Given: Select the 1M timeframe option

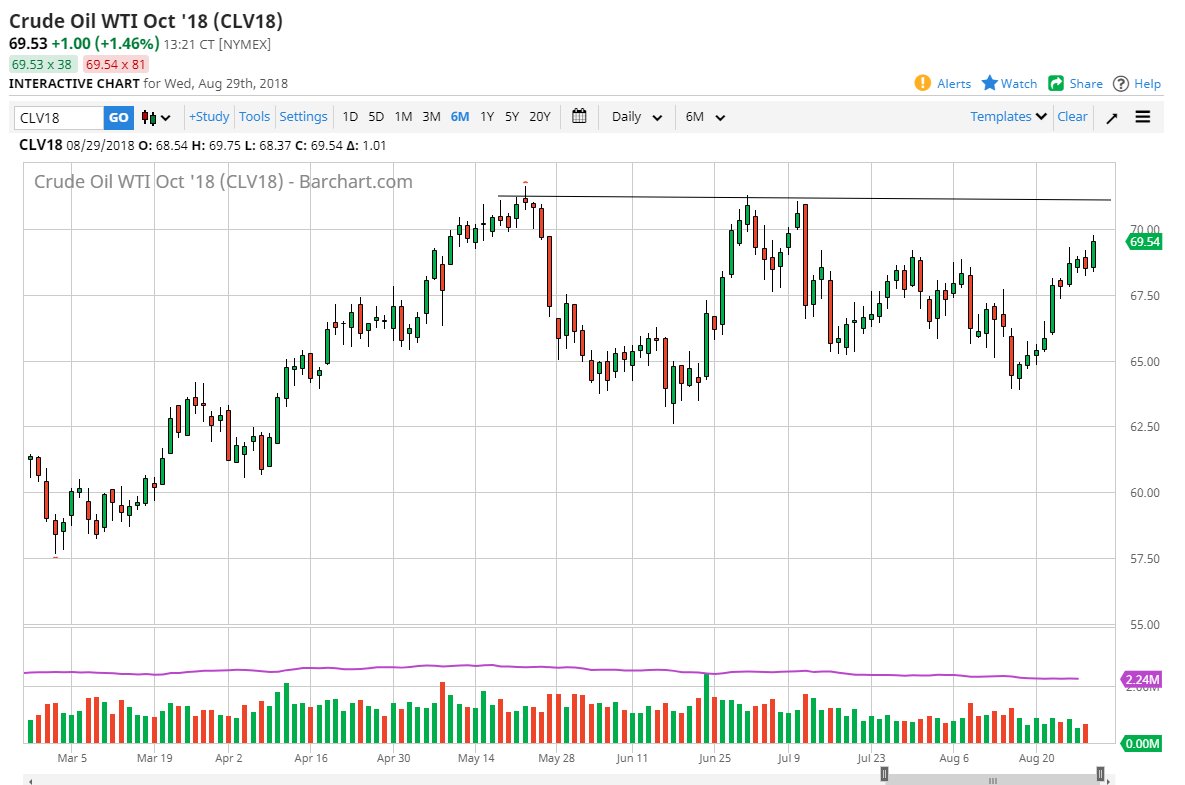Looking at the screenshot, I should [403, 117].
